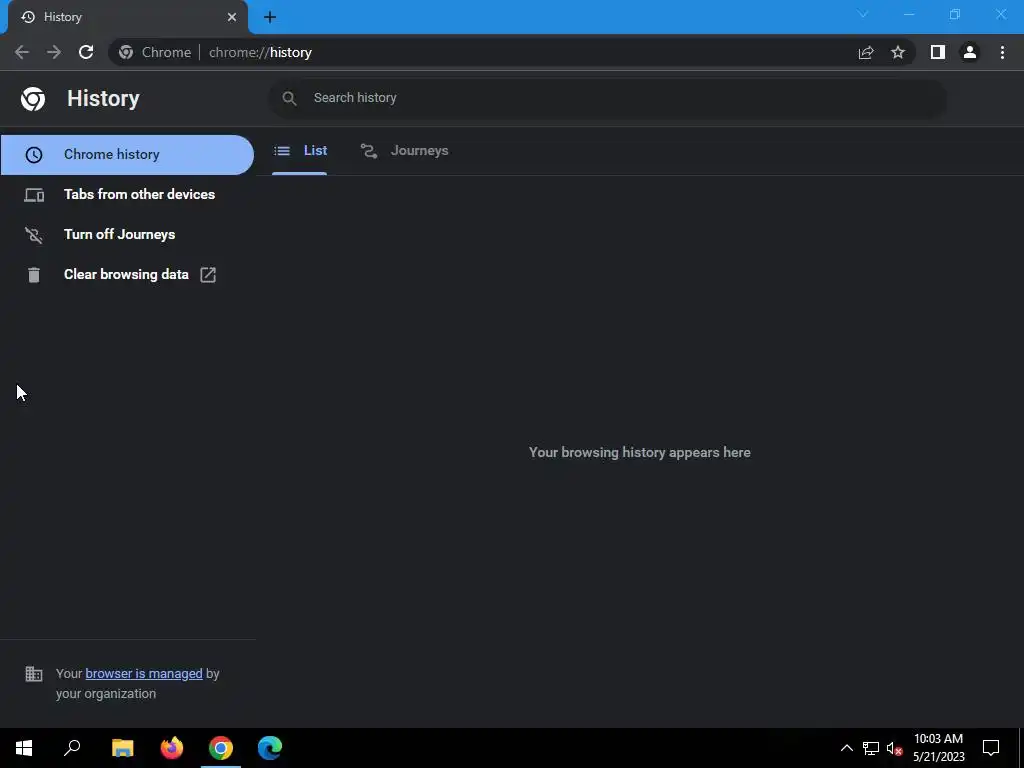Reload the history page

click(86, 52)
